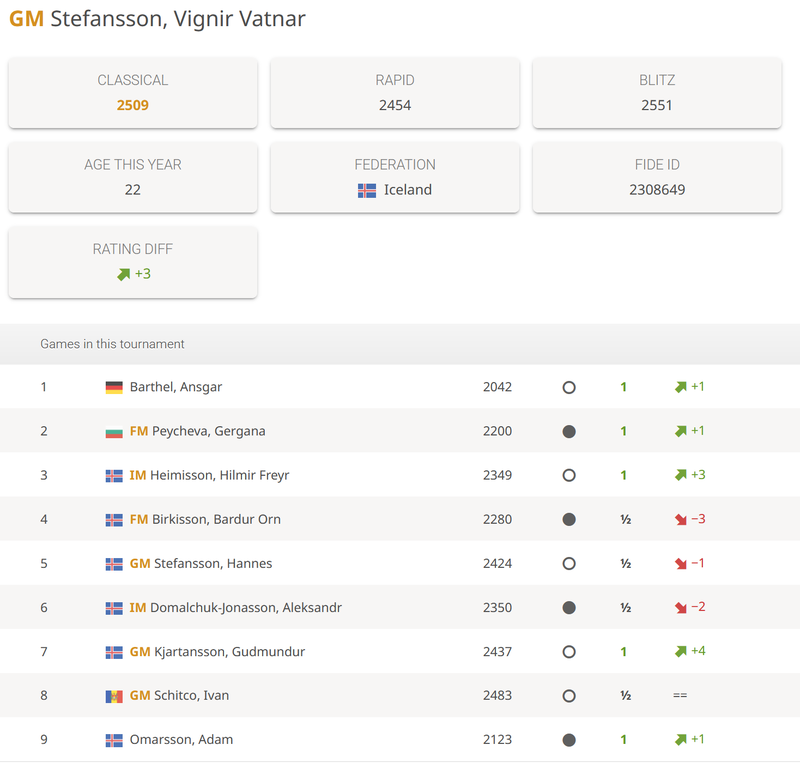Open Domalchuk-Jonasson, Aleksandr player link
Image resolution: width=800 pixels, height=763 pixels.
[x=246, y=607]
